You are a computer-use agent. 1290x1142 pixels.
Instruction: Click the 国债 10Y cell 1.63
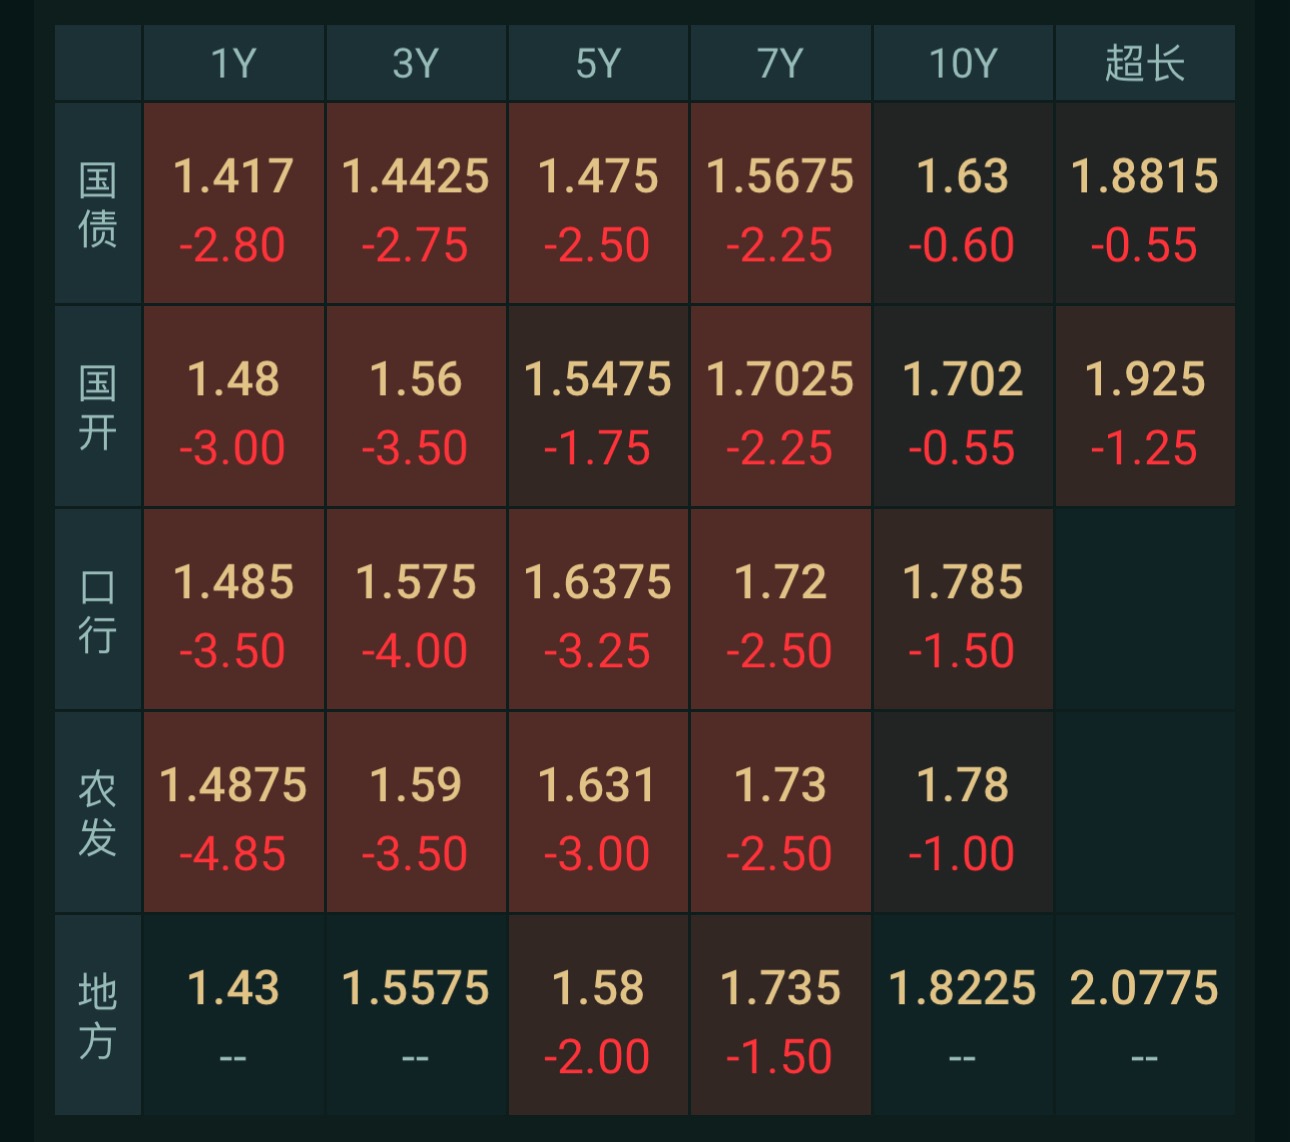point(963,203)
